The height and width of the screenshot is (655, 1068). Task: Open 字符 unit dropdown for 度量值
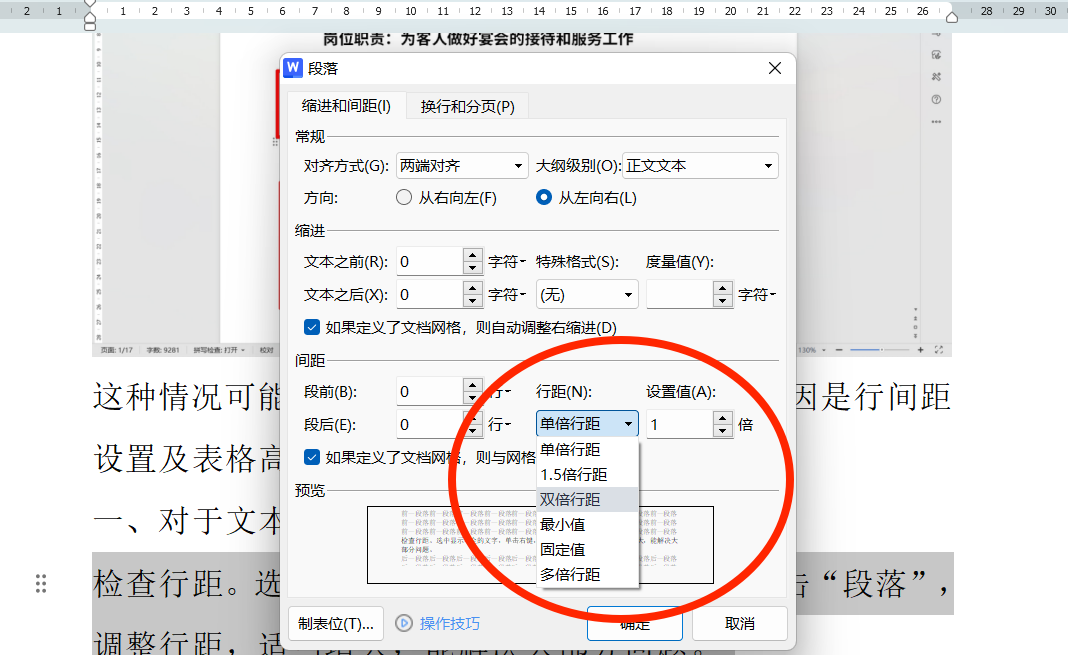pos(757,295)
